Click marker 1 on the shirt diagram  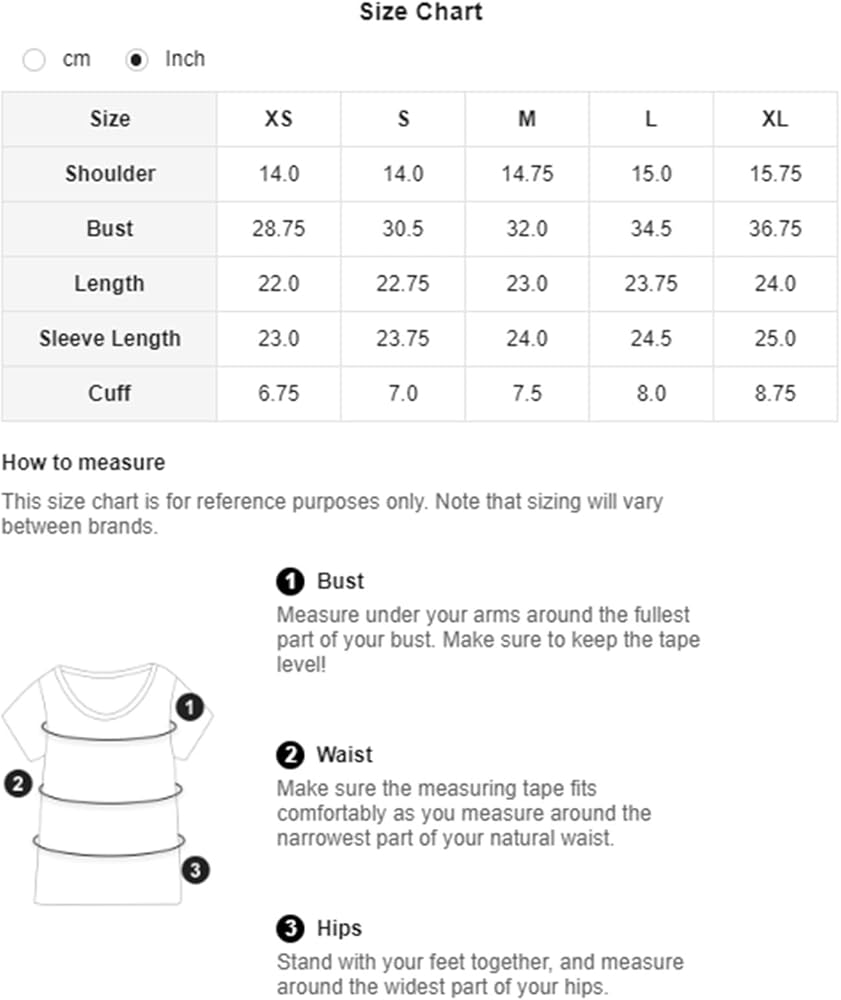tap(190, 708)
